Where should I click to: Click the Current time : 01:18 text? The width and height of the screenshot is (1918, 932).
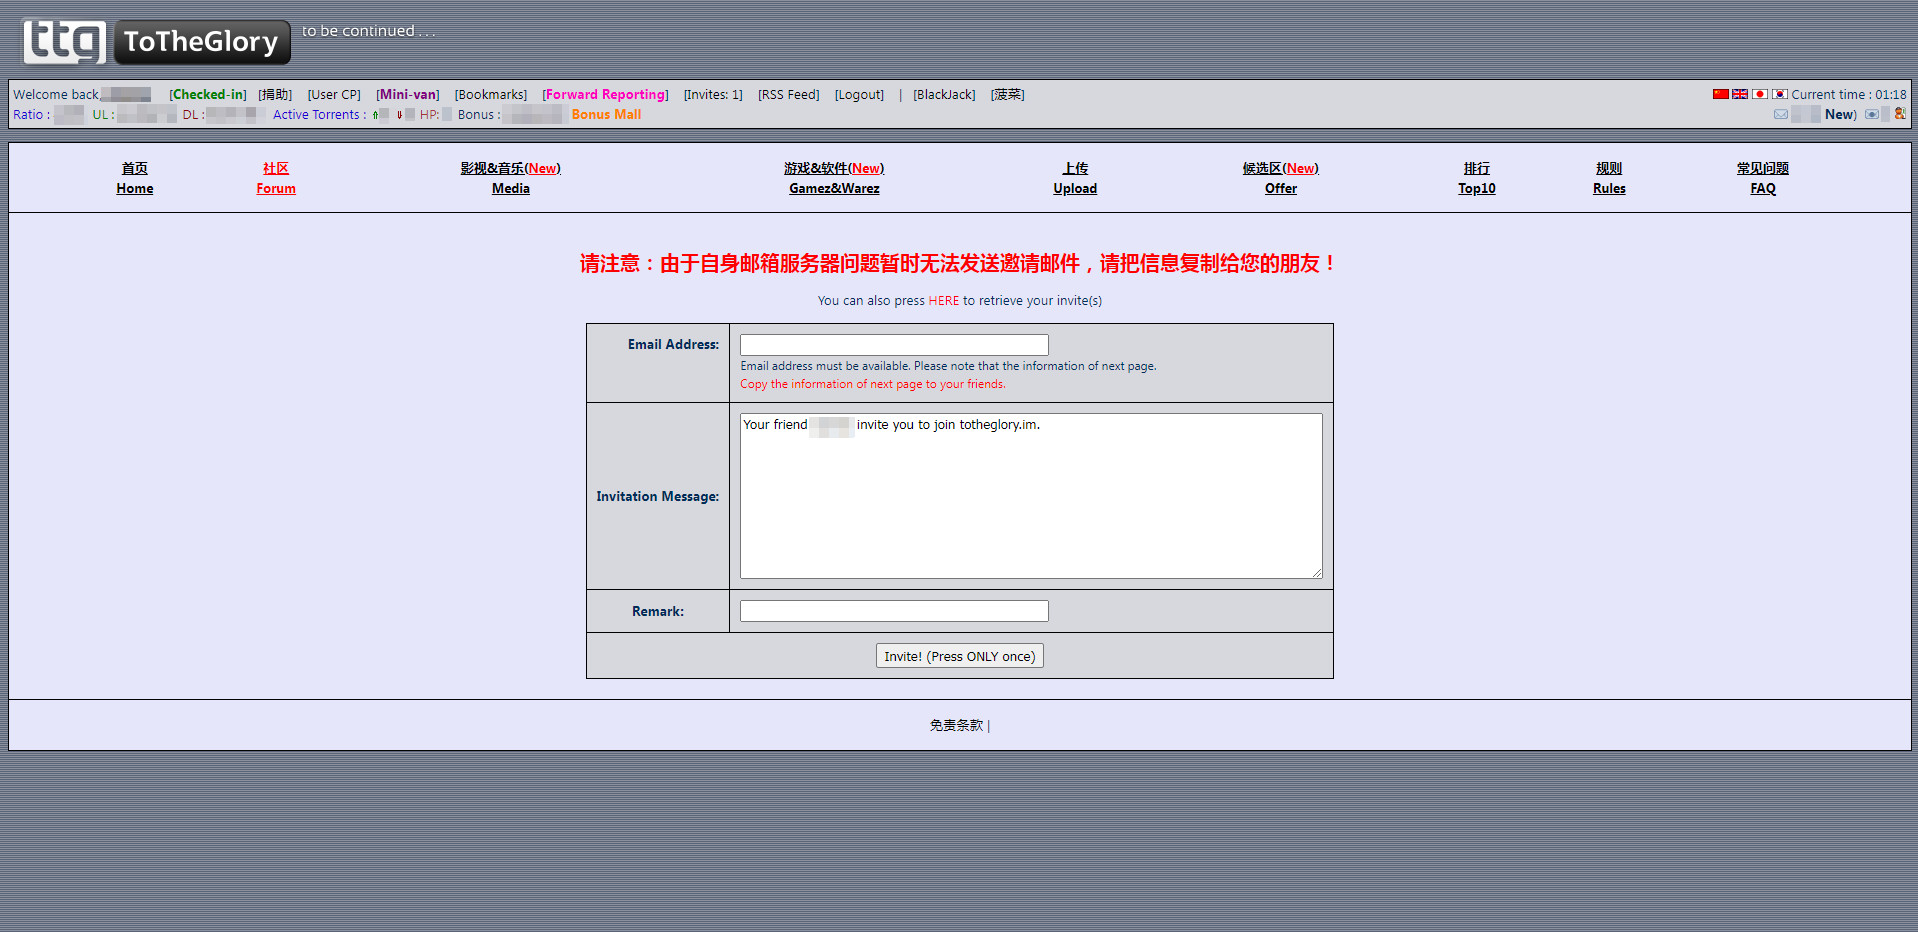click(1849, 95)
